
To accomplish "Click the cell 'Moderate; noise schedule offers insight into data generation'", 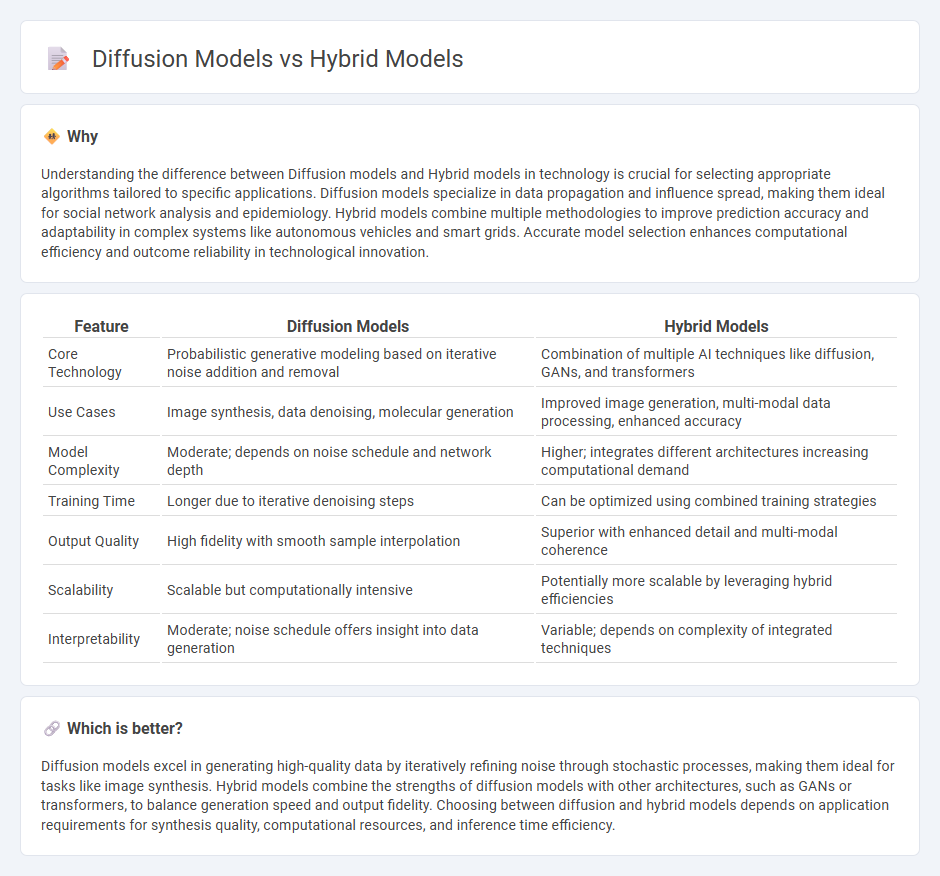I will (x=348, y=639).
